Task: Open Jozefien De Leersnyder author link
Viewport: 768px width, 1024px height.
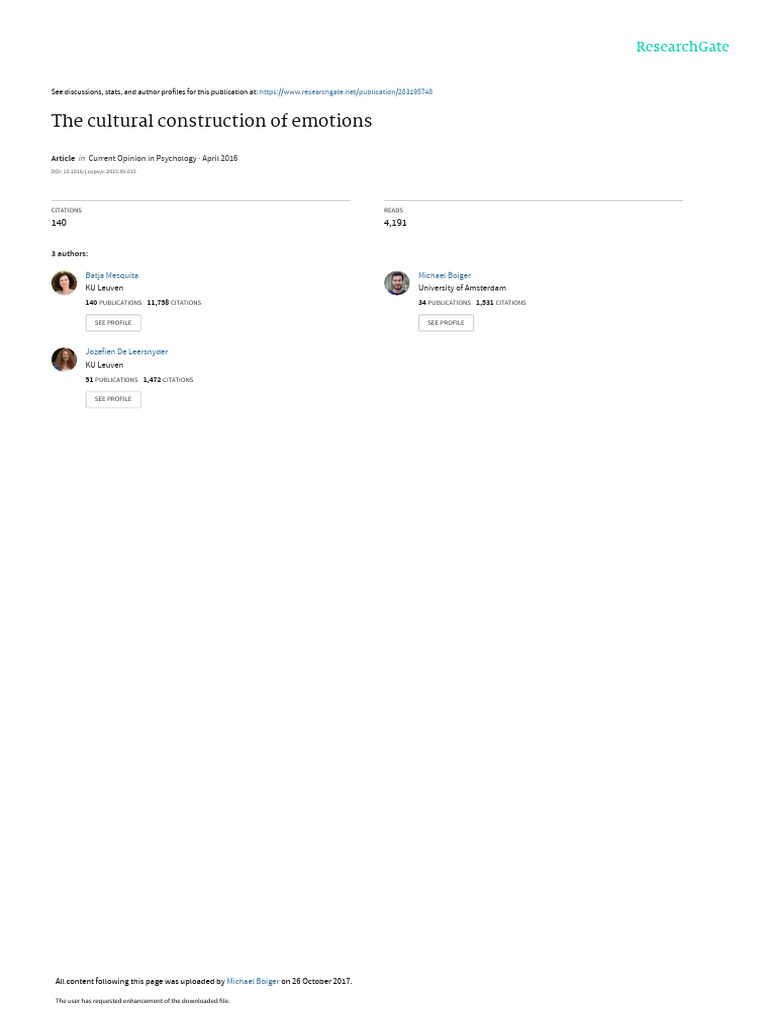Action: 127,351
